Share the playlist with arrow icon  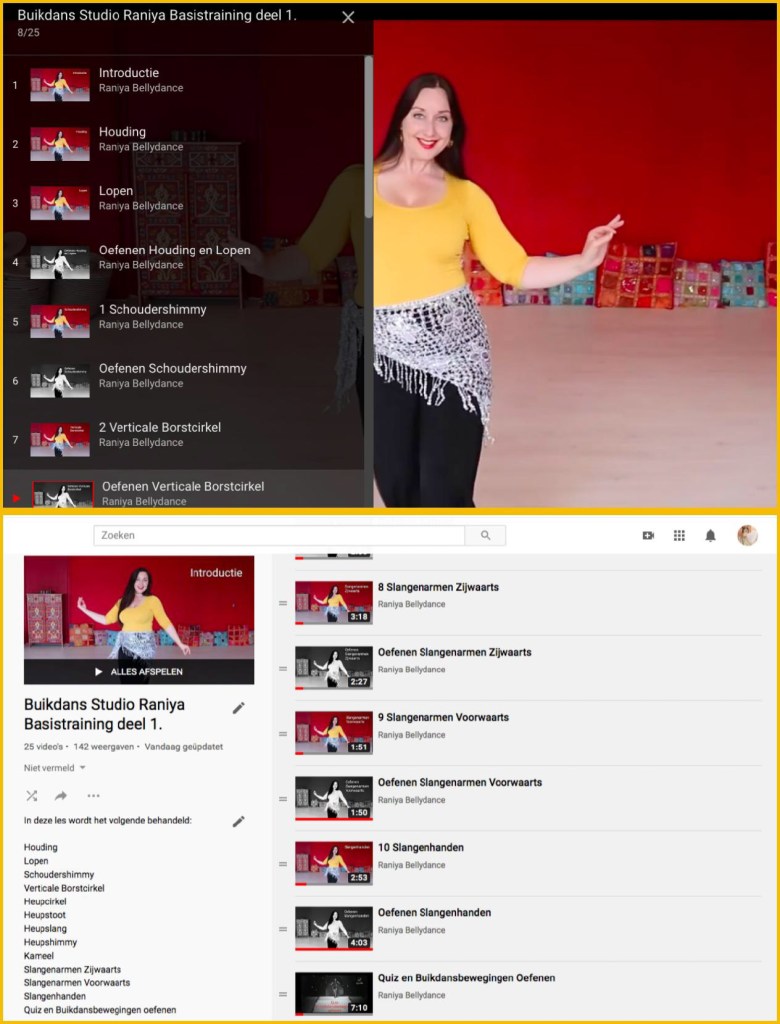pyautogui.click(x=61, y=796)
